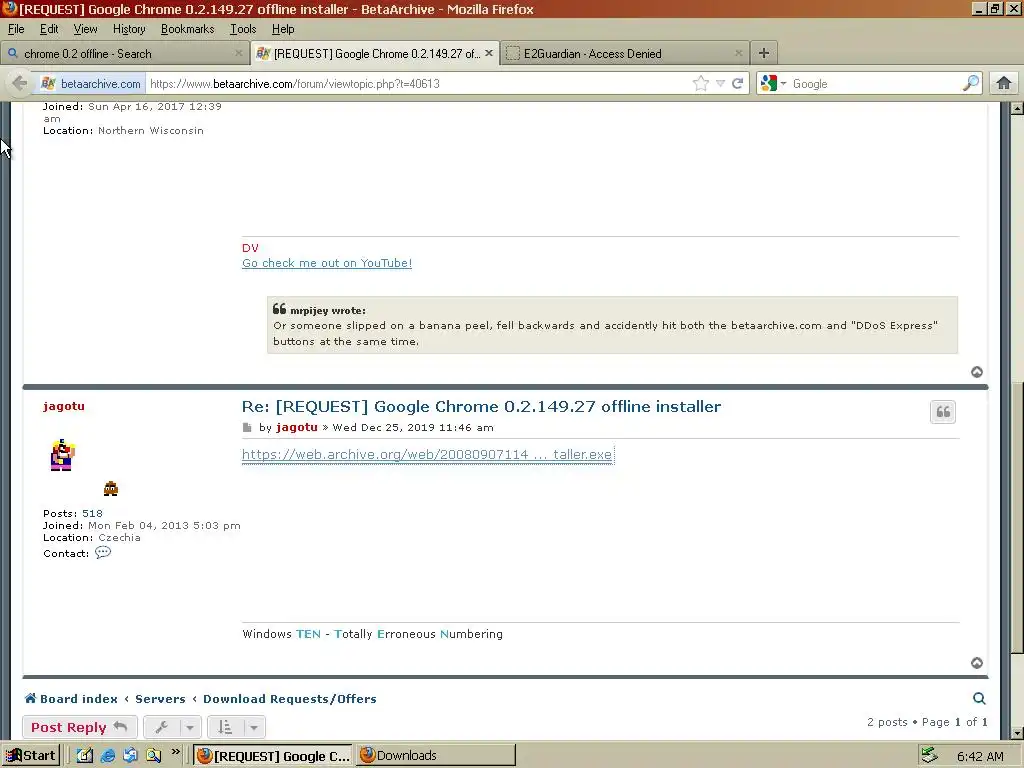The width and height of the screenshot is (1024, 768).
Task: Open jagotu's post count 518 link
Action: pos(92,513)
